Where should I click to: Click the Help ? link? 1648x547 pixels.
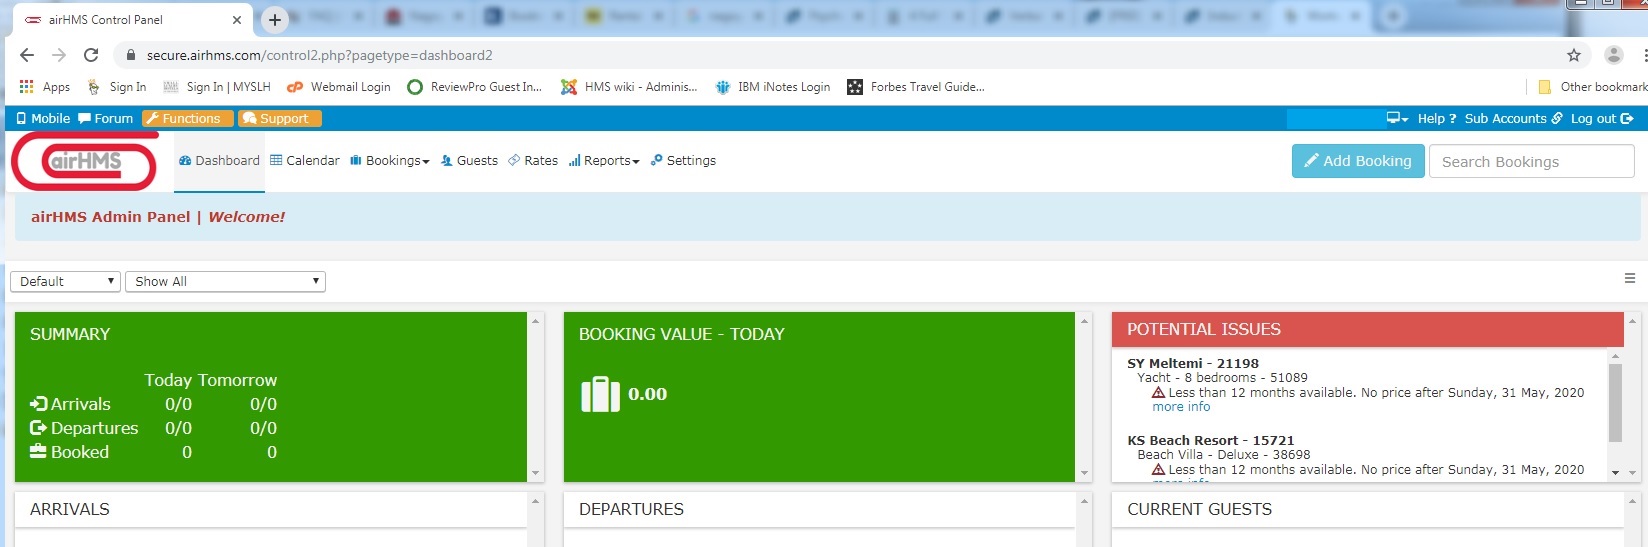(1437, 118)
